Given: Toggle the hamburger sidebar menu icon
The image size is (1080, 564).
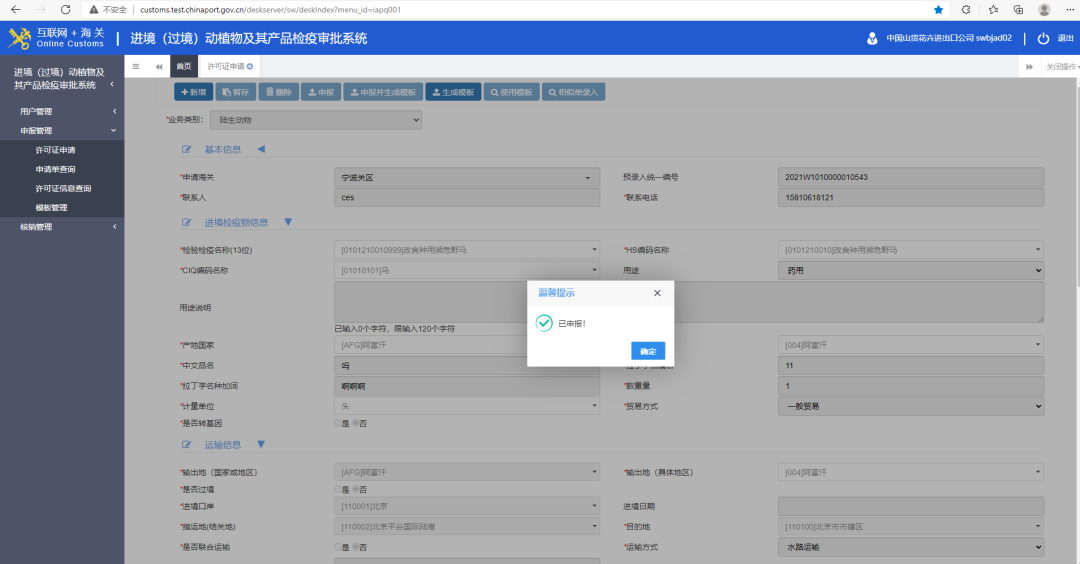Looking at the screenshot, I should point(136,67).
